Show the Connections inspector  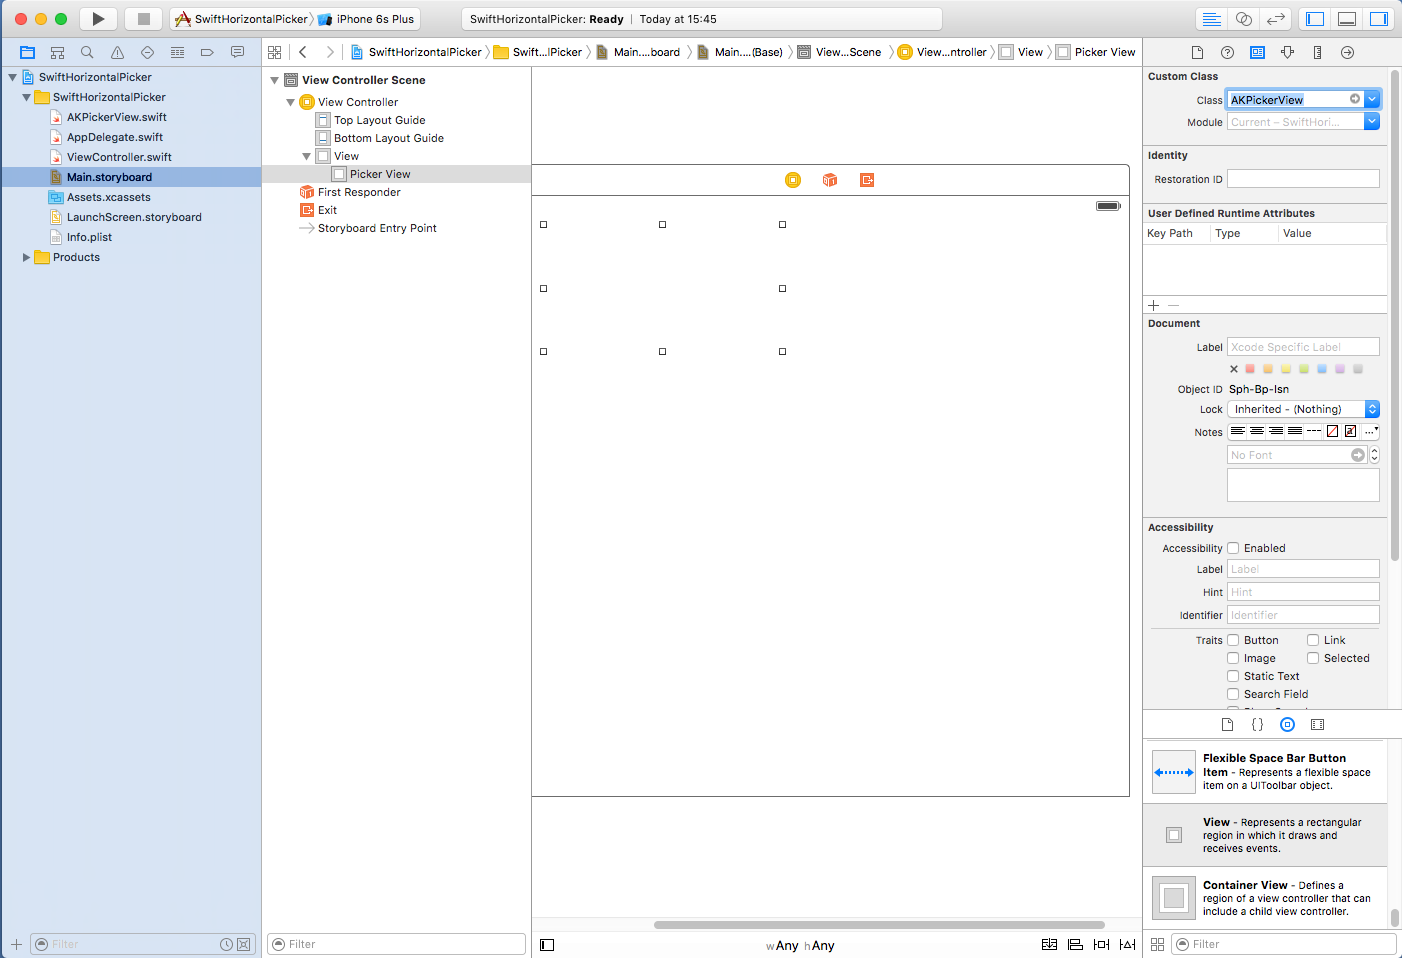[x=1347, y=52]
